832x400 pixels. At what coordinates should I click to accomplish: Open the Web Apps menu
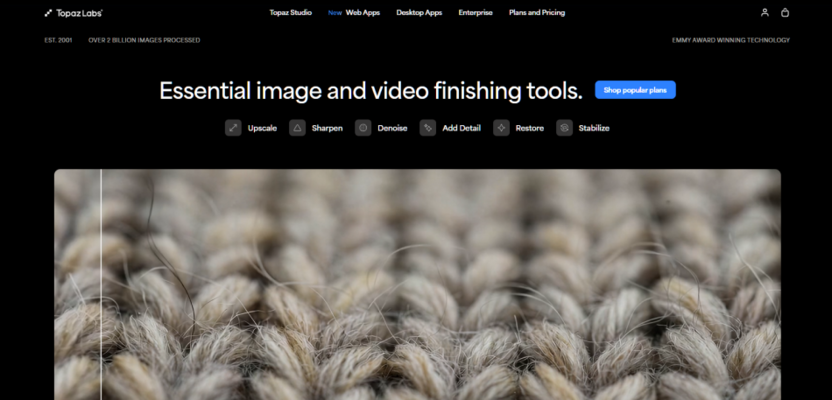coord(363,13)
